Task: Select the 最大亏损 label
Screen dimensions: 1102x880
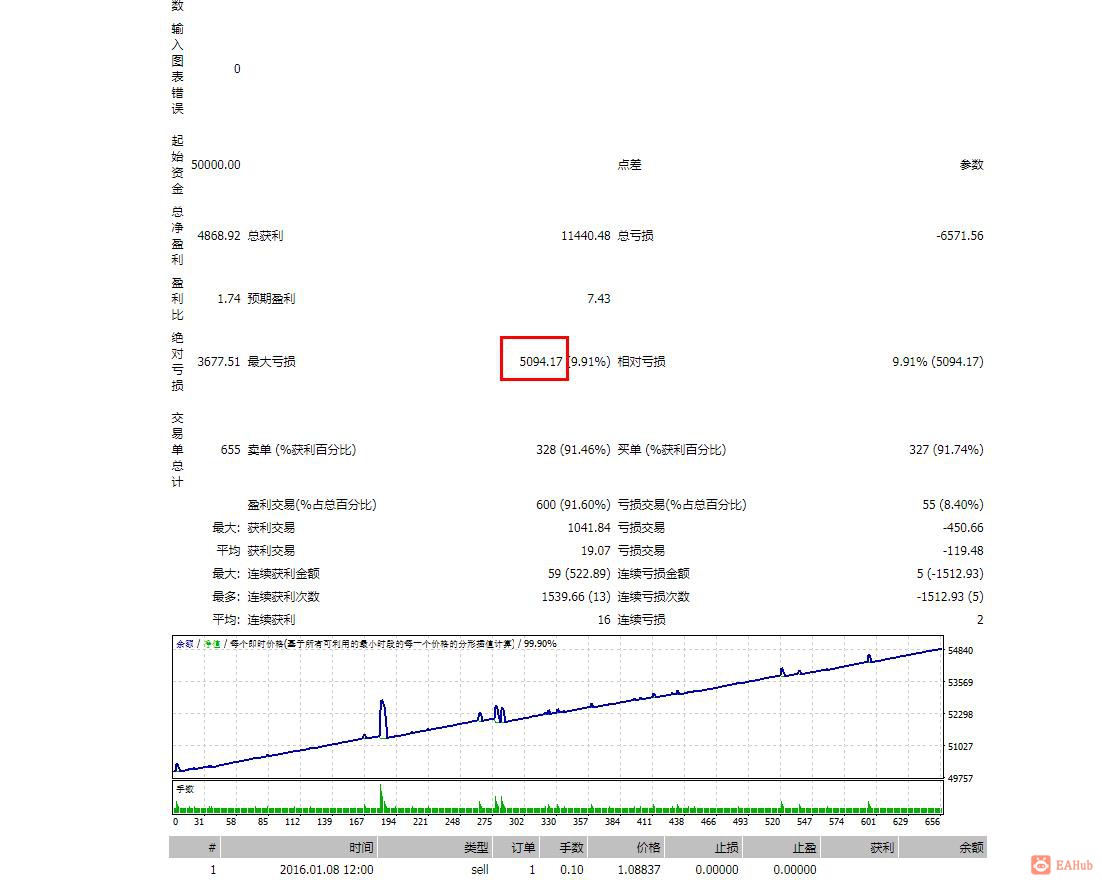Action: (271, 361)
